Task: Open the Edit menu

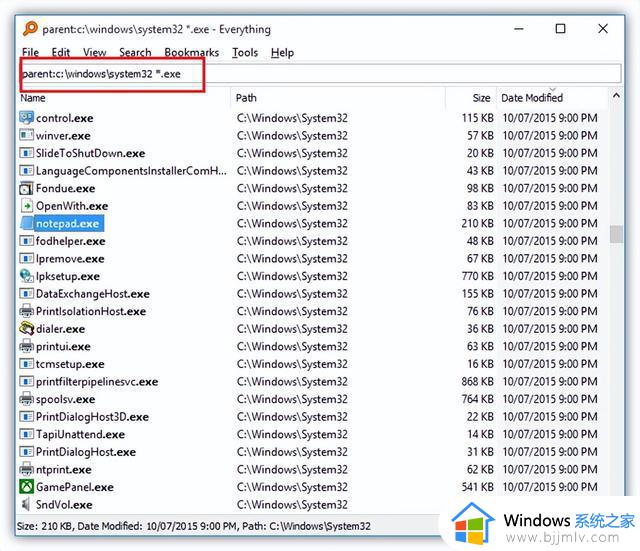Action: [x=60, y=52]
